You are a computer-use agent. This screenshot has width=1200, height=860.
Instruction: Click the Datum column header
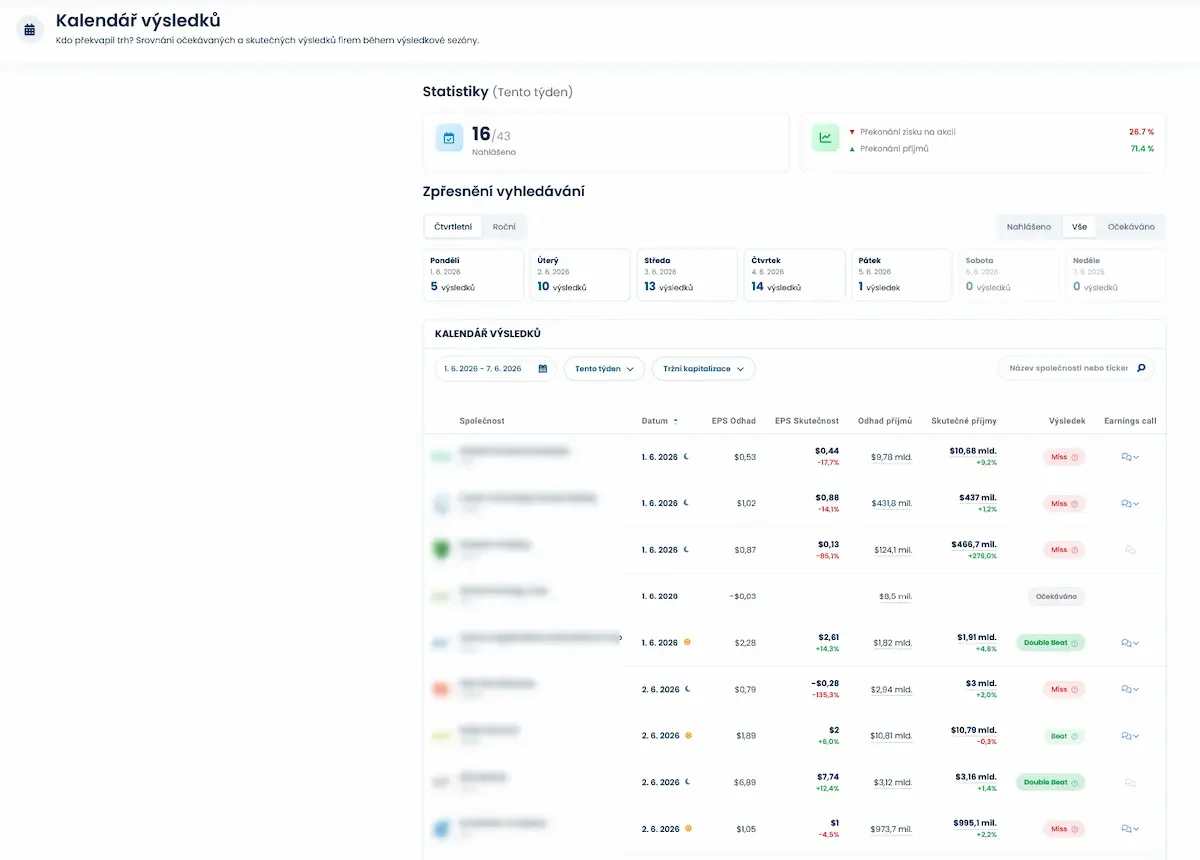click(x=654, y=421)
